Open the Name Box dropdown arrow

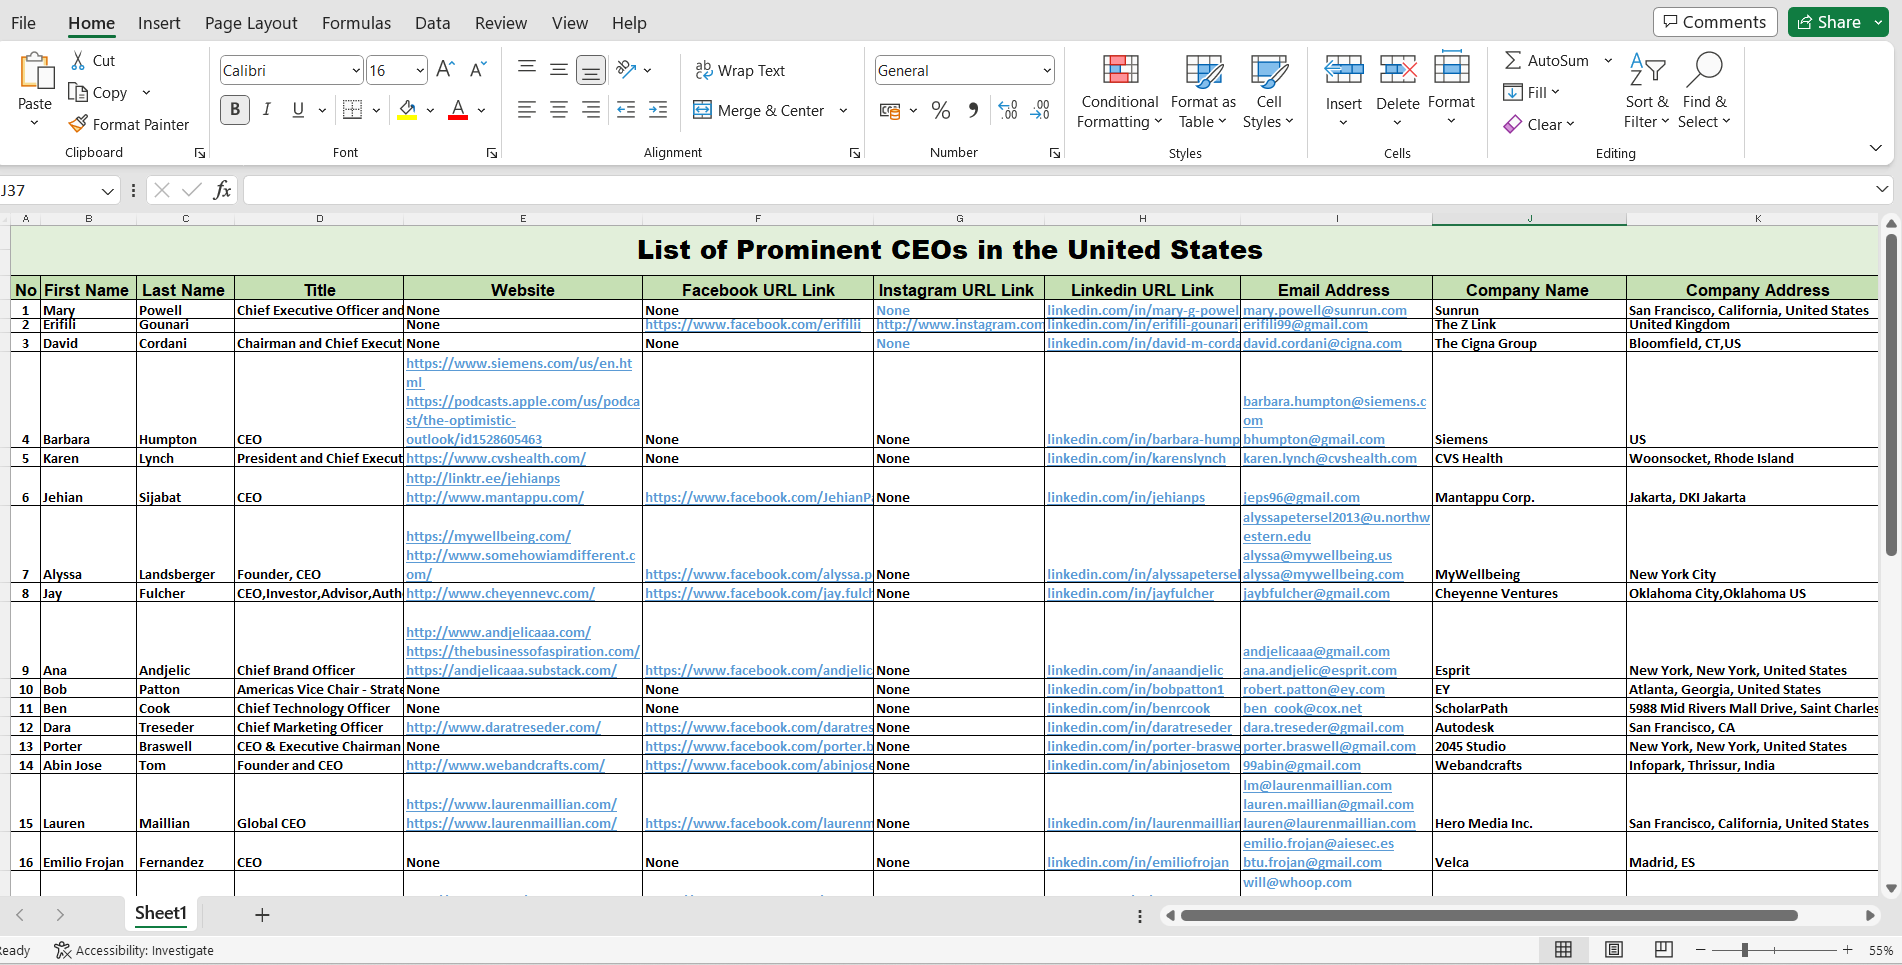click(x=107, y=190)
